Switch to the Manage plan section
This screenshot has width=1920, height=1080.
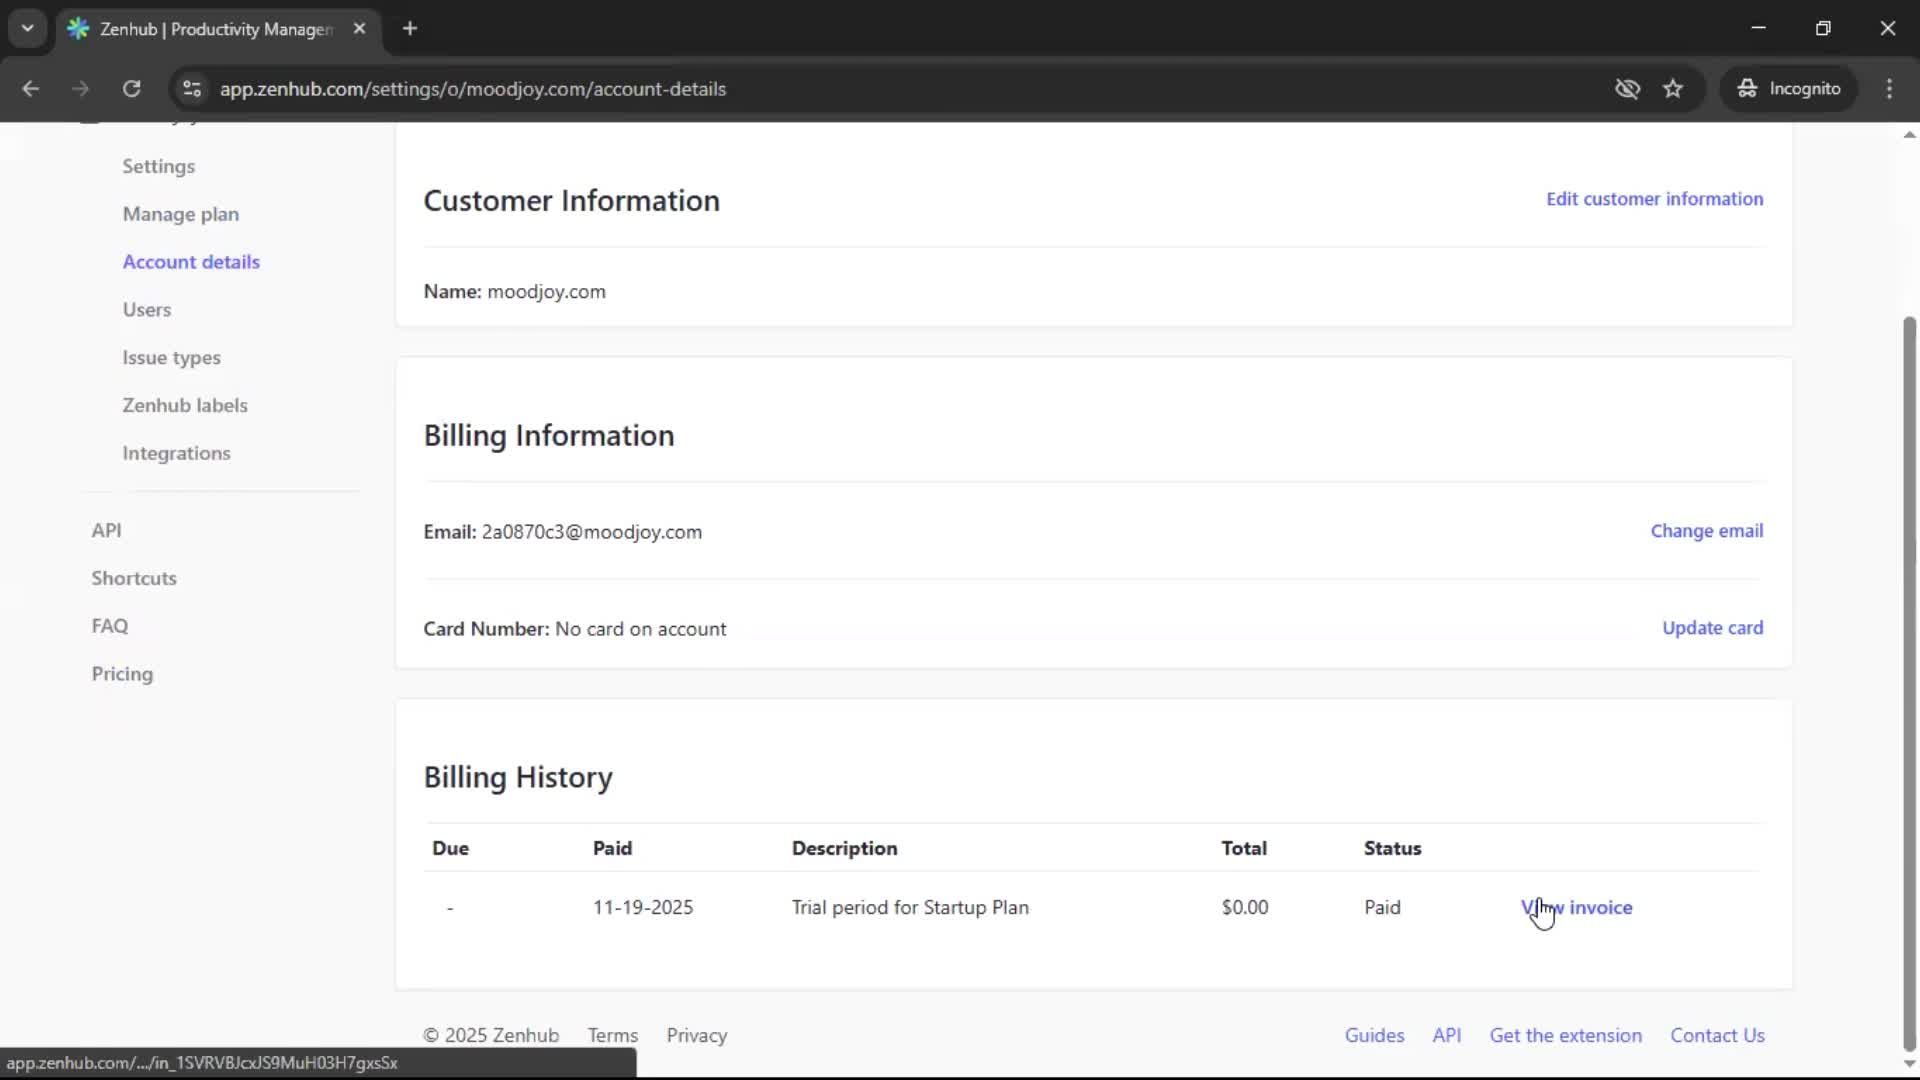pyautogui.click(x=181, y=214)
